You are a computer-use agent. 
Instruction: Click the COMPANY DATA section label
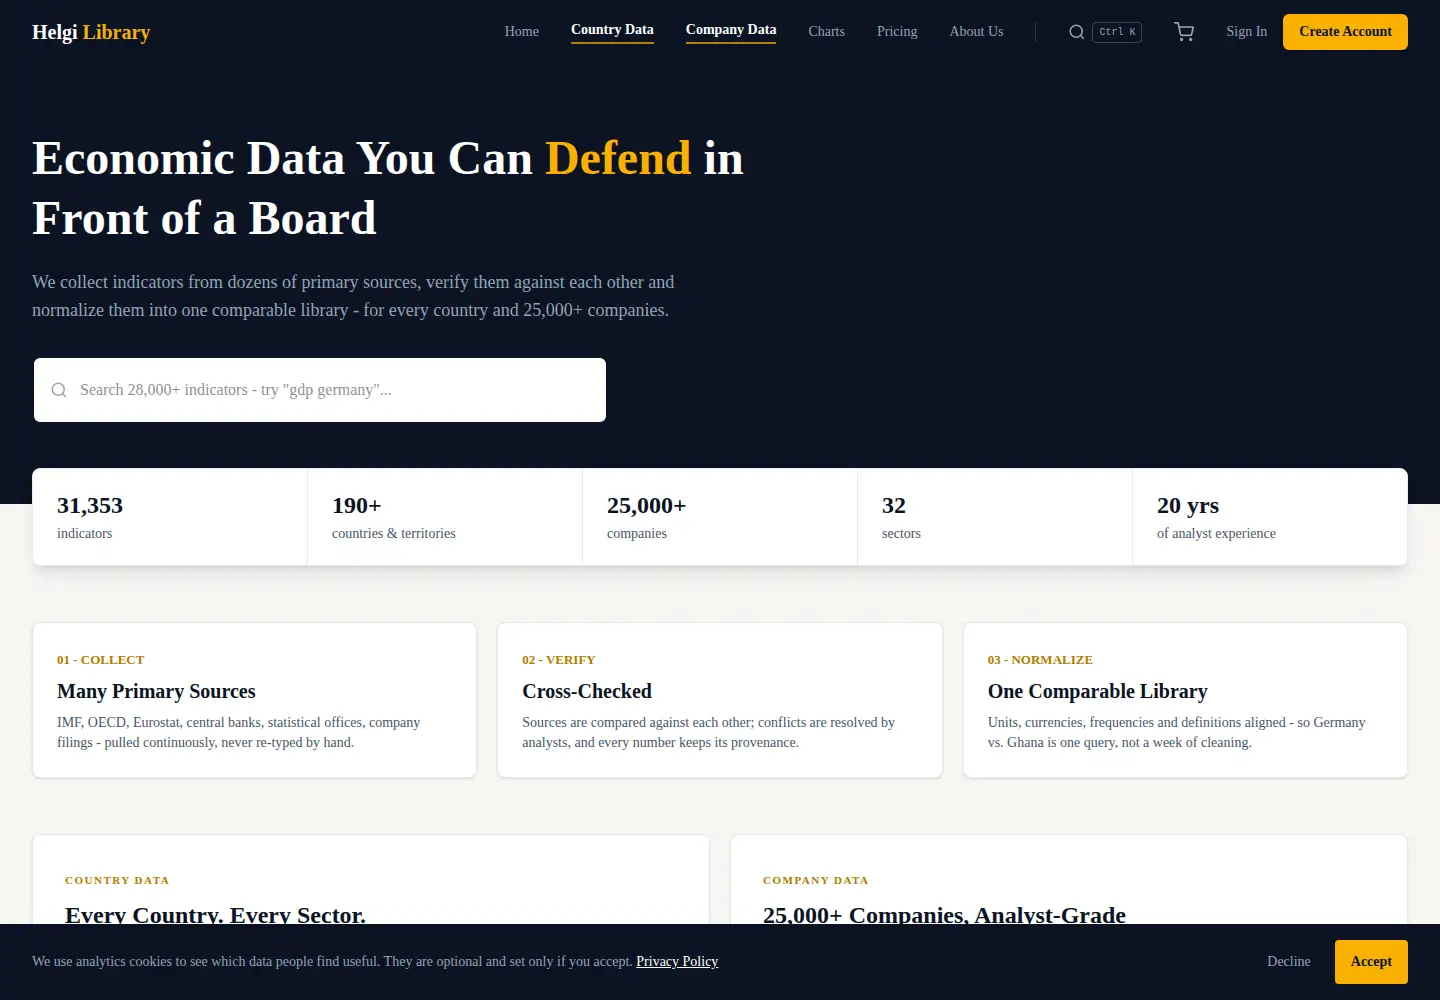(x=816, y=881)
